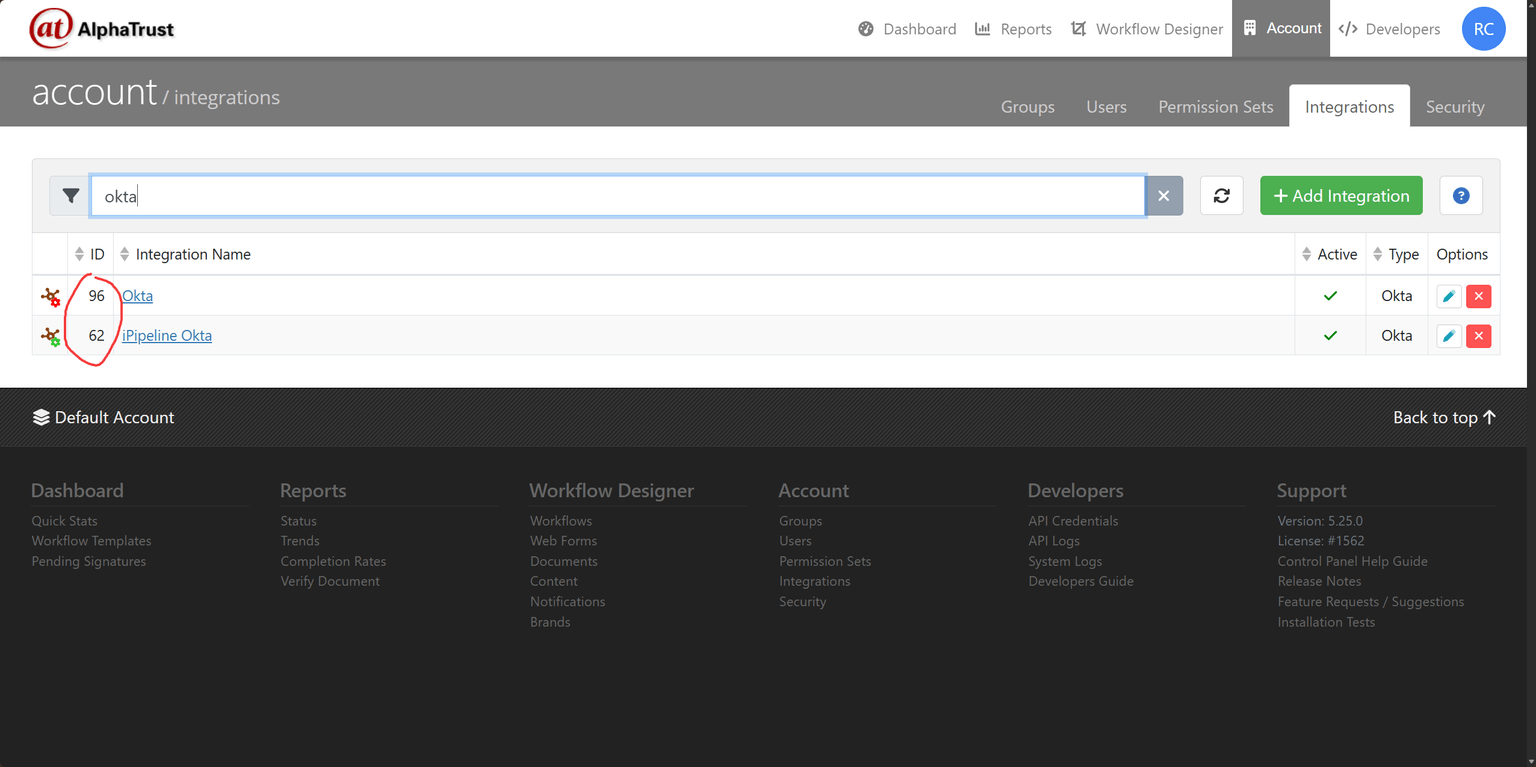
Task: Switch to the Security tab
Action: [1455, 106]
